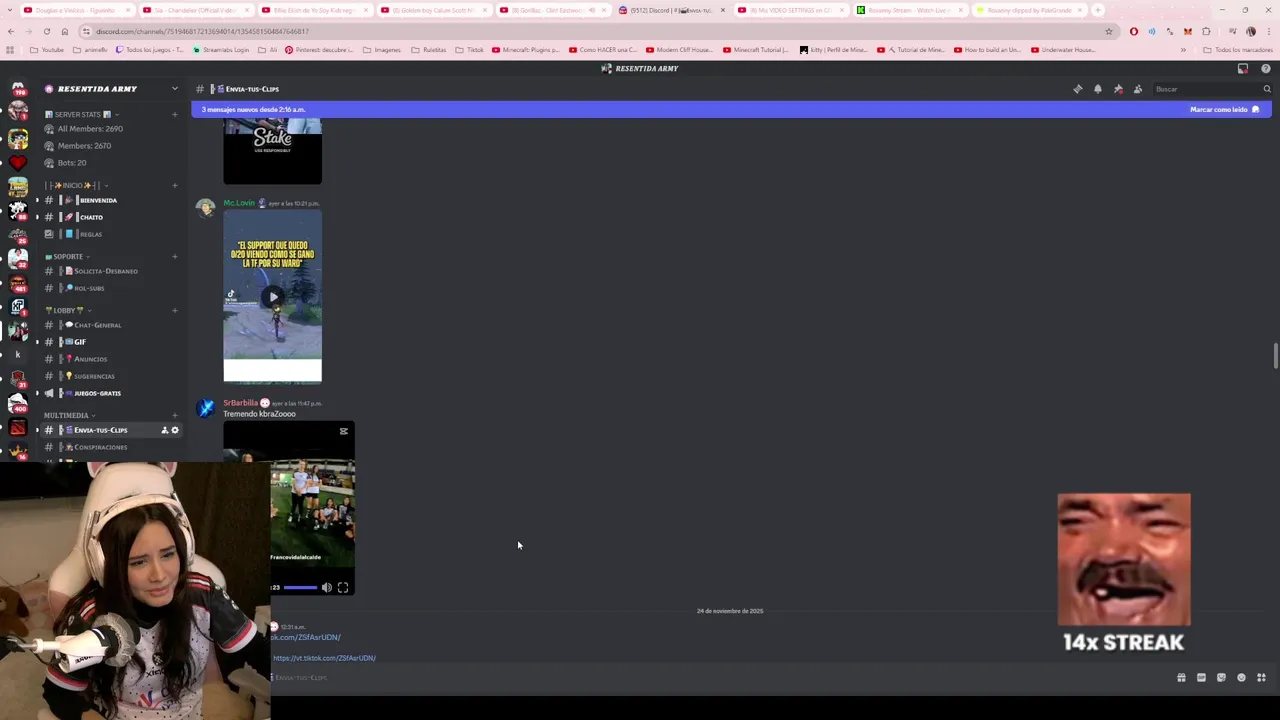Image resolution: width=1280 pixels, height=720 pixels.
Task: Open the Discord inbox icon
Action: [x=1243, y=69]
